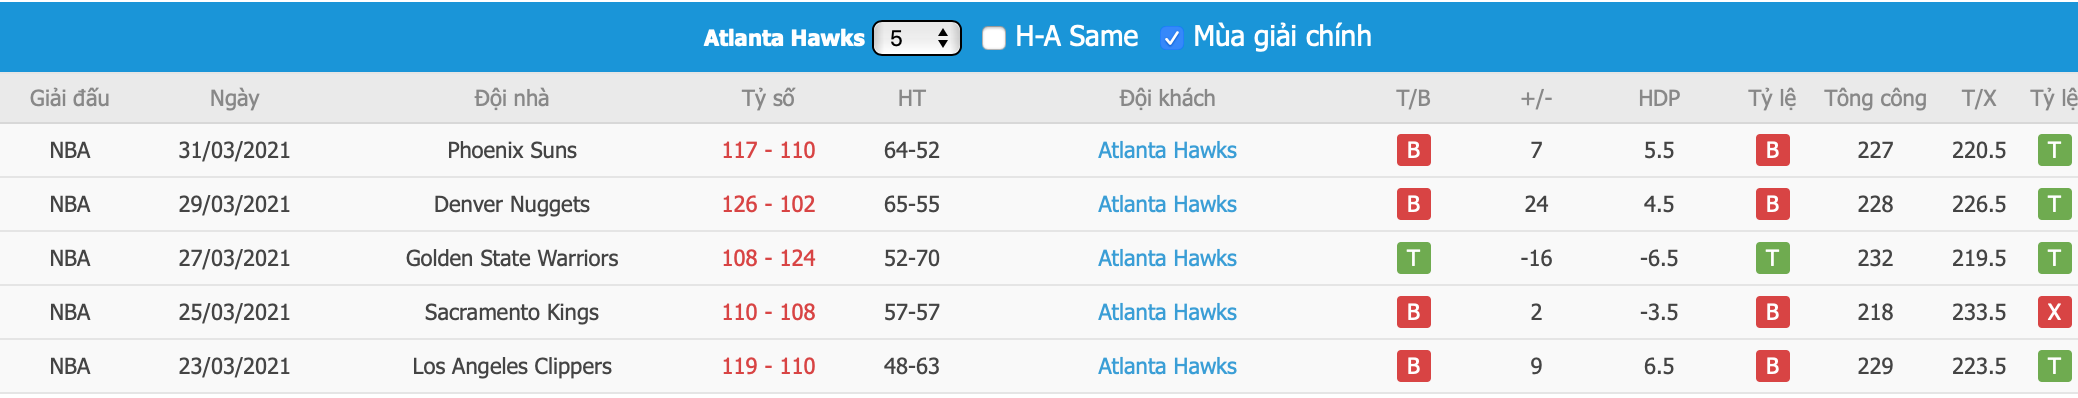Select the Denver Nuggets home team name
Screen dimensions: 2078x398
(x=512, y=204)
